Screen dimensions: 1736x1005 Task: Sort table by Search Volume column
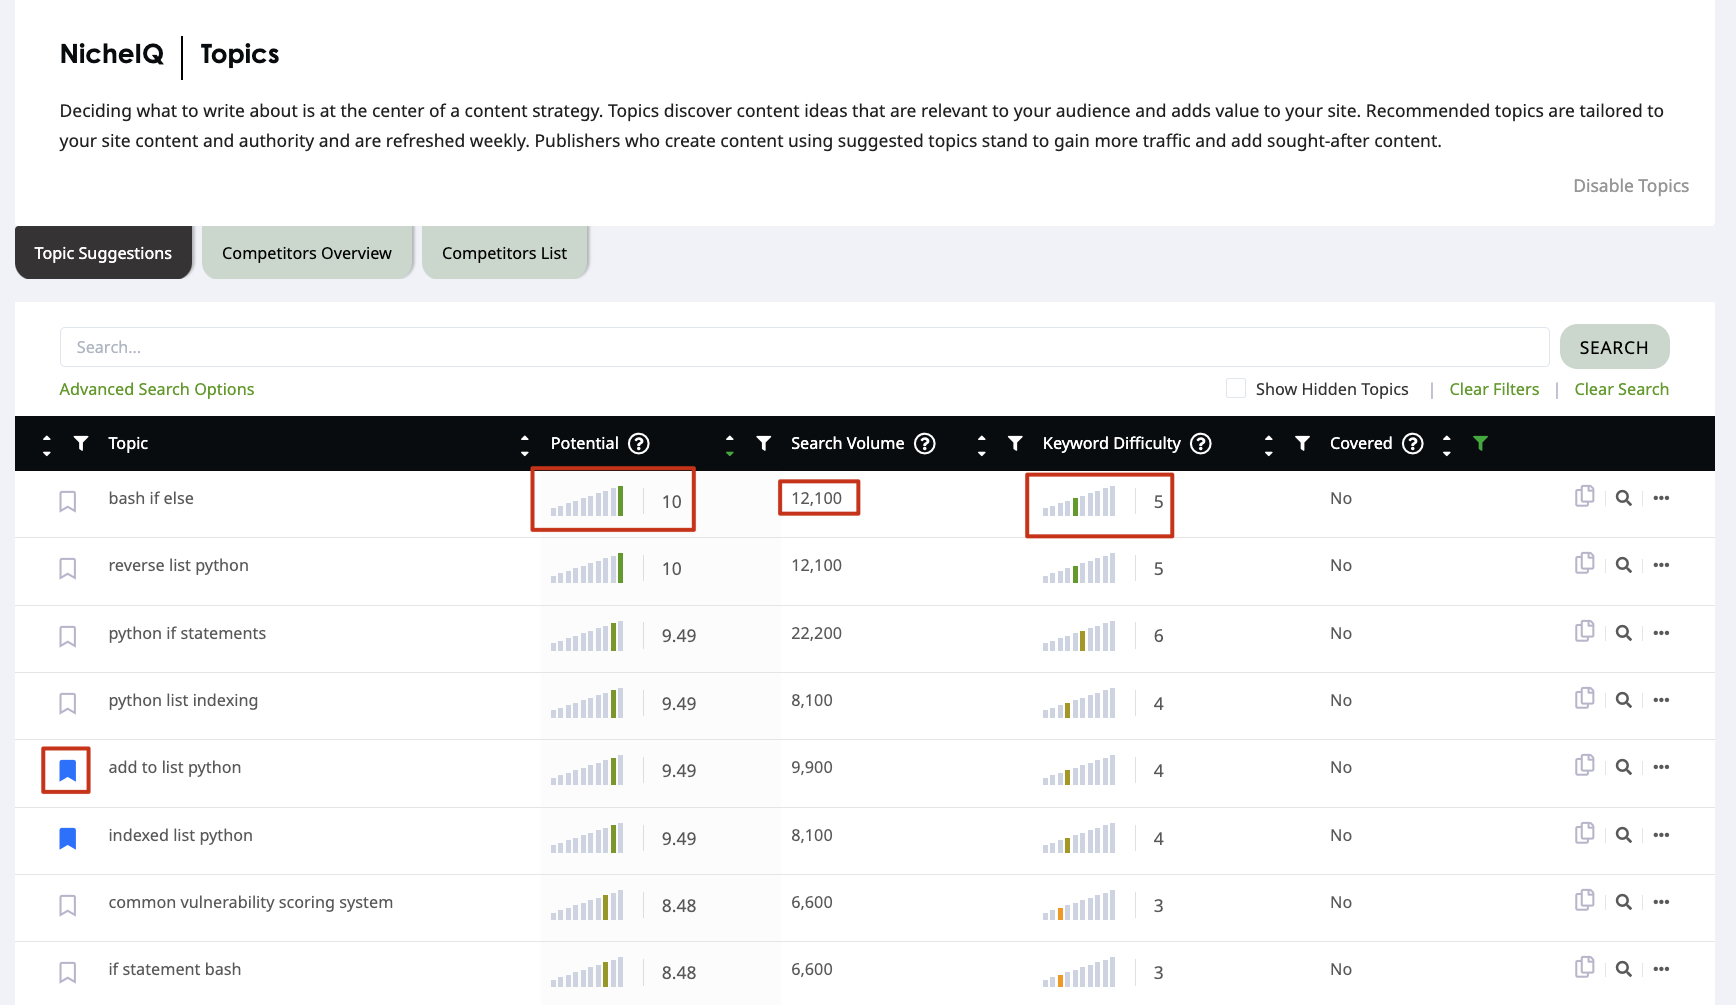click(730, 445)
